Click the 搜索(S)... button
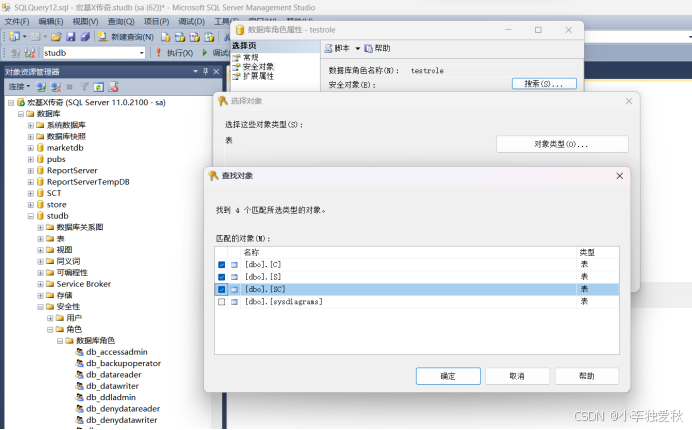 click(x=544, y=84)
